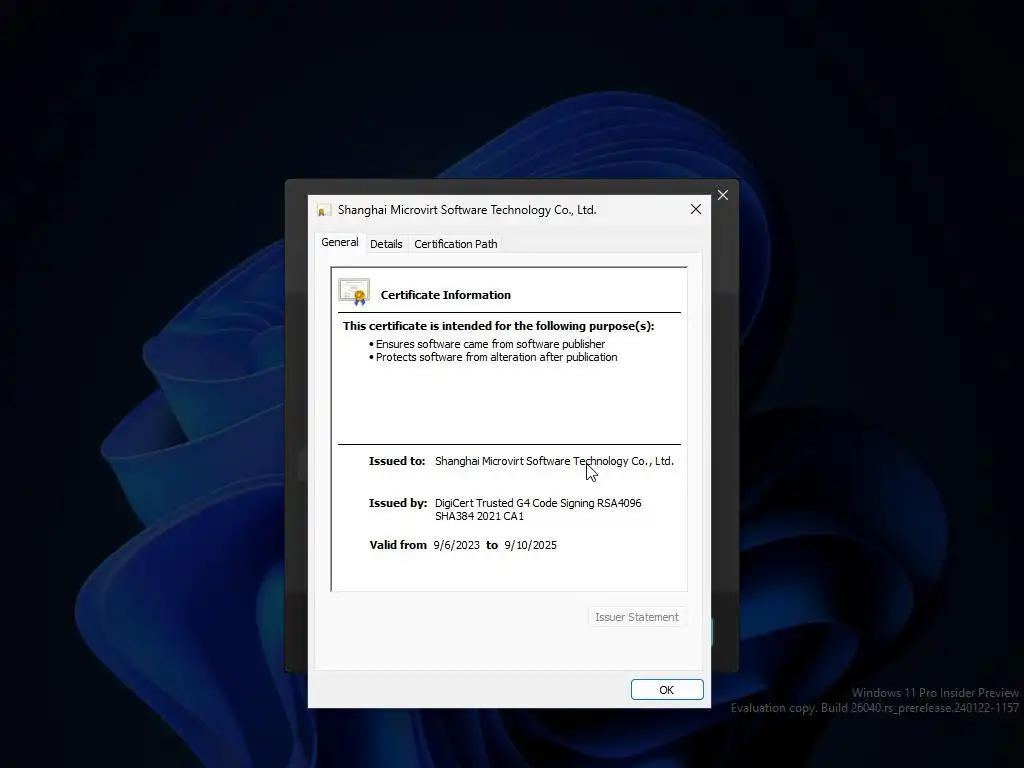The image size is (1024, 768).
Task: Click the 'Valid from' label
Action: 398,545
